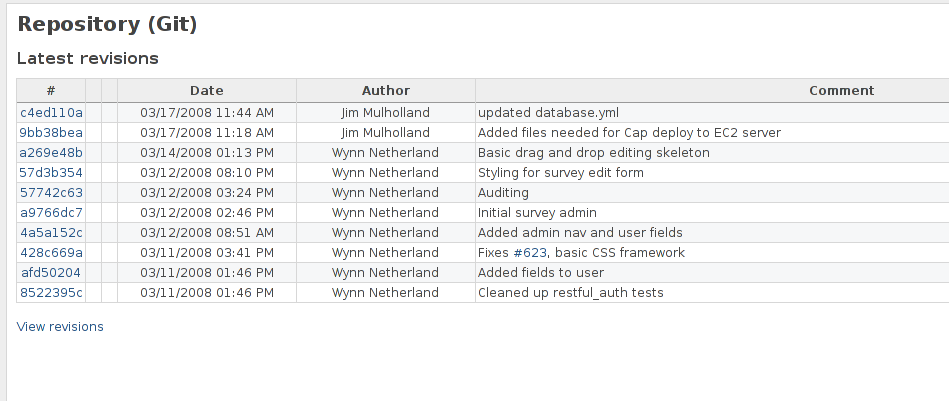949x401 pixels.
Task: Click the Latest revisions subheading
Action: tap(88, 59)
